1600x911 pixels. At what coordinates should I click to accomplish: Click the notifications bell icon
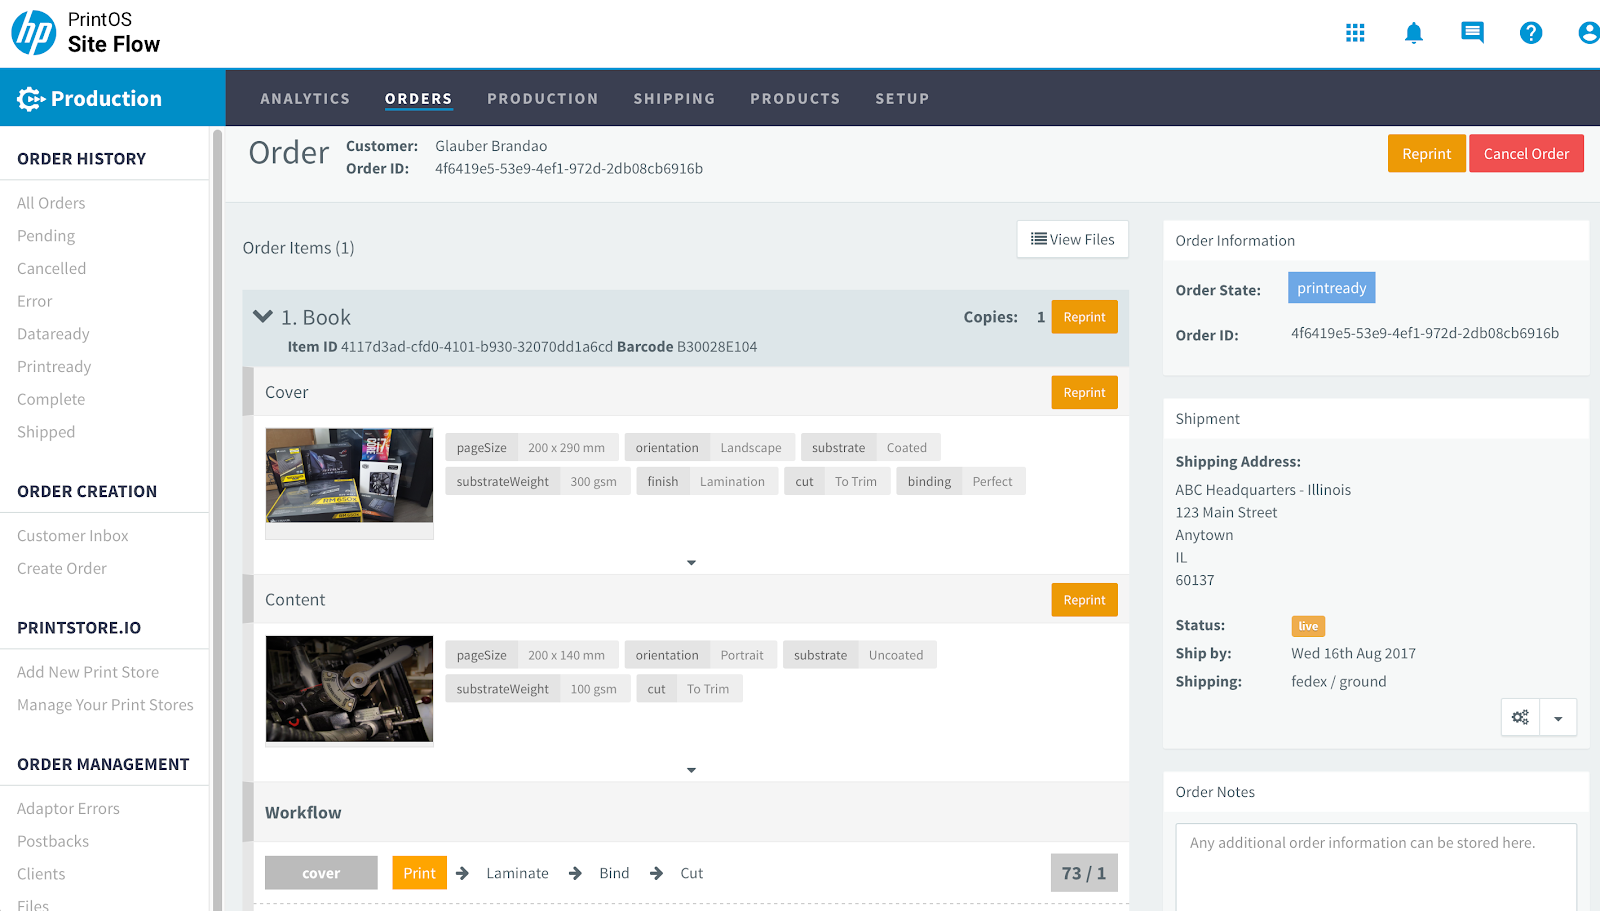click(1413, 33)
